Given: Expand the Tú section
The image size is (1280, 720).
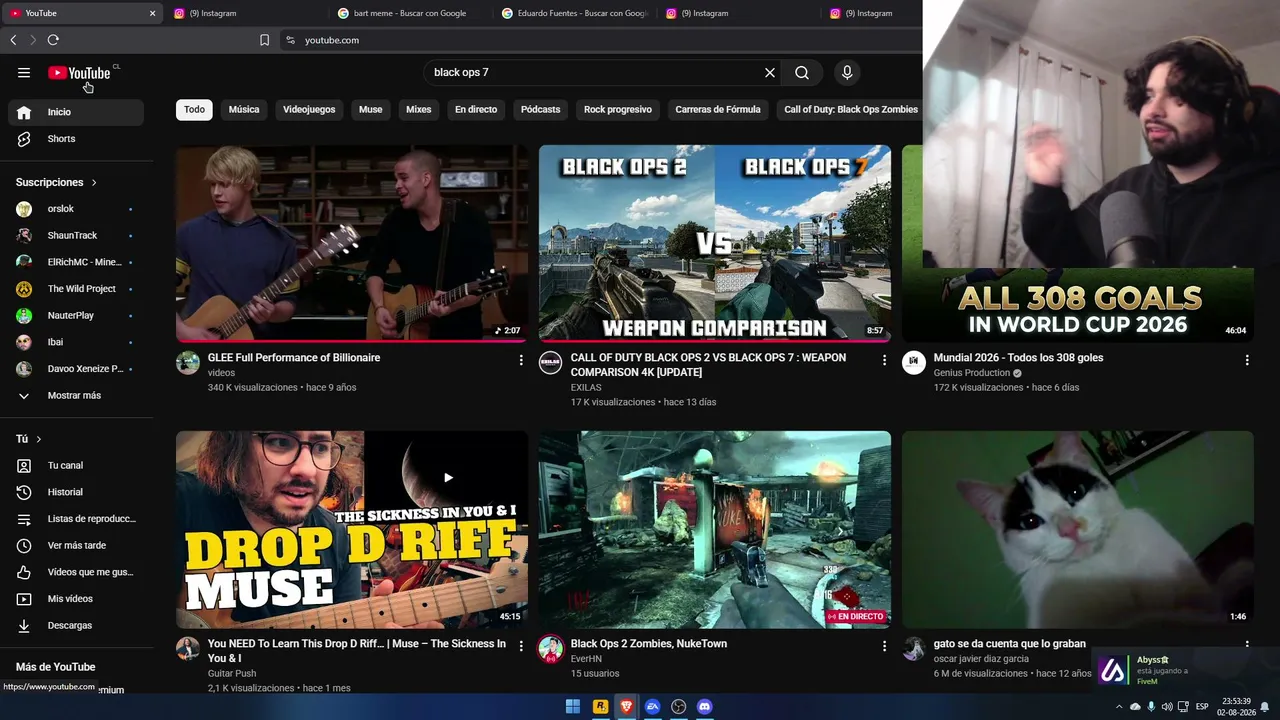Looking at the screenshot, I should pos(29,439).
